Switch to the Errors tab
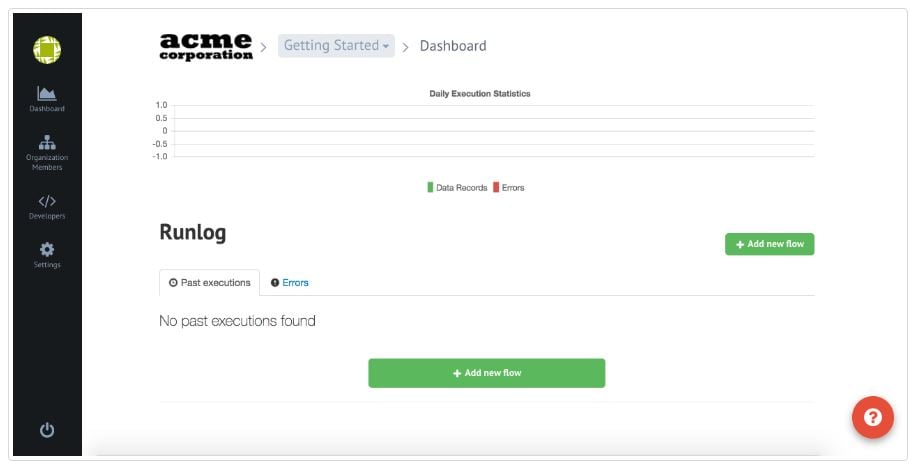Viewport: 914px width, 466px height. tap(290, 282)
